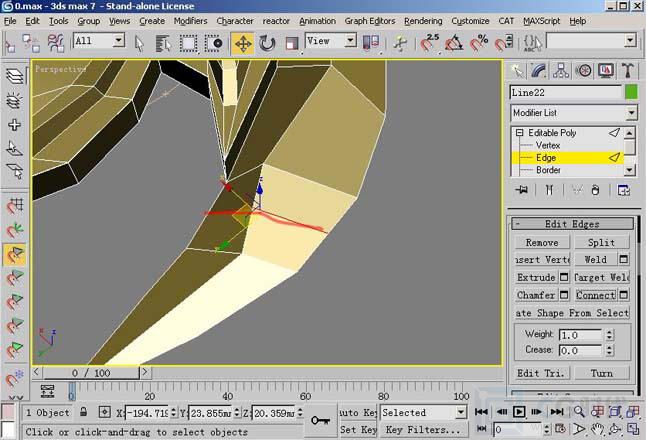
Task: Edit the Line22 object name field
Action: click(565, 92)
